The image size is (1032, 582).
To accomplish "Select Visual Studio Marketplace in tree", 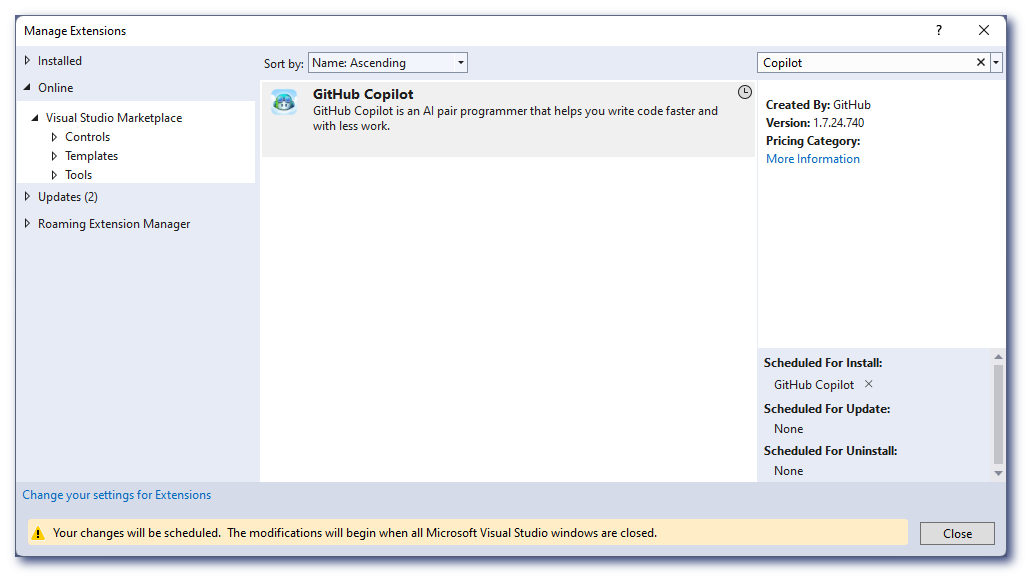I will [x=114, y=118].
